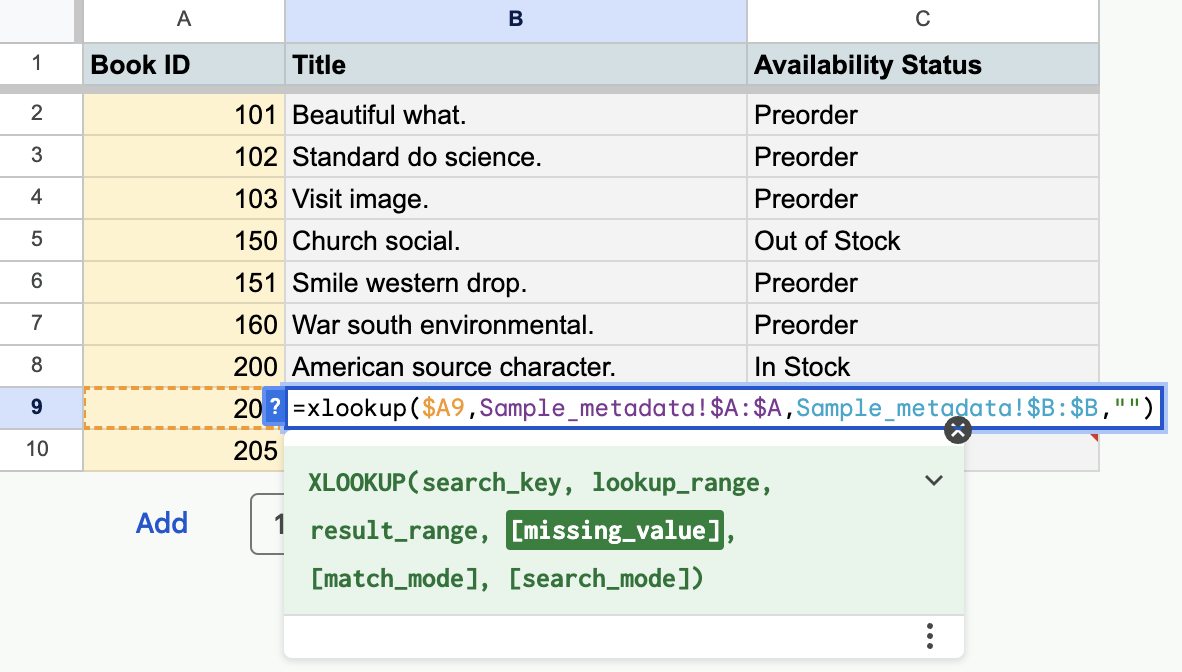1182x672 pixels.
Task: Click the row count input next to Add
Action: coord(268,523)
